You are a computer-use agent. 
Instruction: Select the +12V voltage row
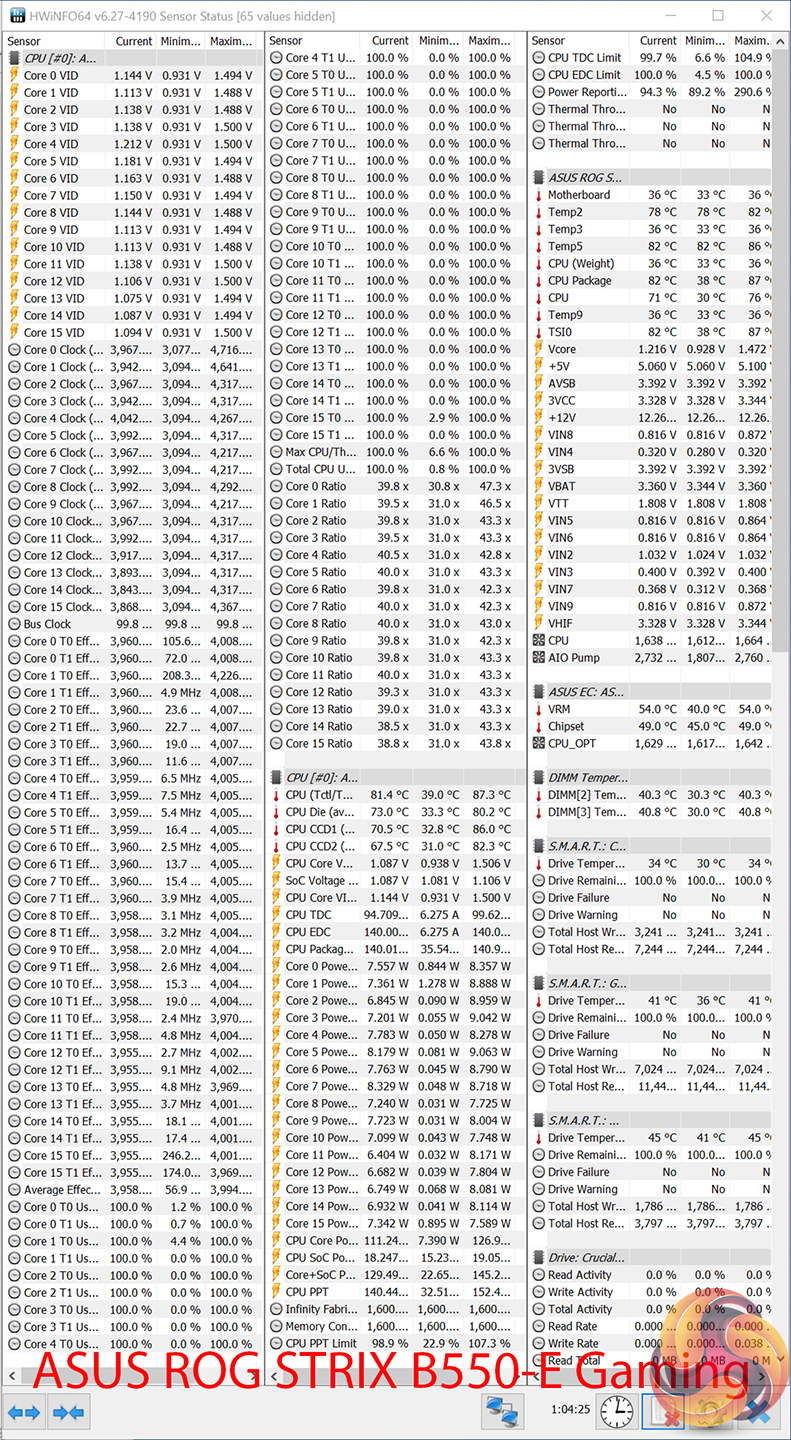(x=650, y=418)
